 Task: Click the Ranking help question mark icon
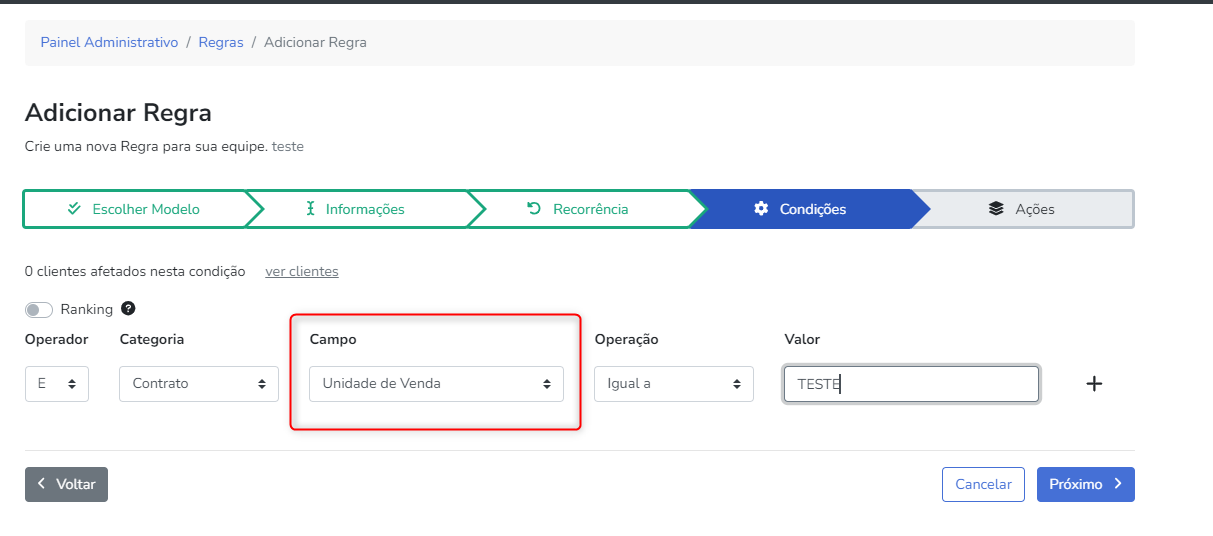(x=128, y=309)
